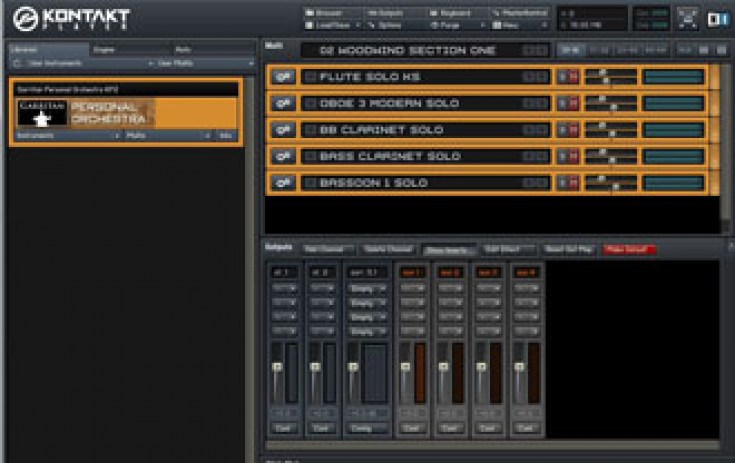Click the aux 2 channel name field
The width and height of the screenshot is (735, 463).
pos(450,272)
